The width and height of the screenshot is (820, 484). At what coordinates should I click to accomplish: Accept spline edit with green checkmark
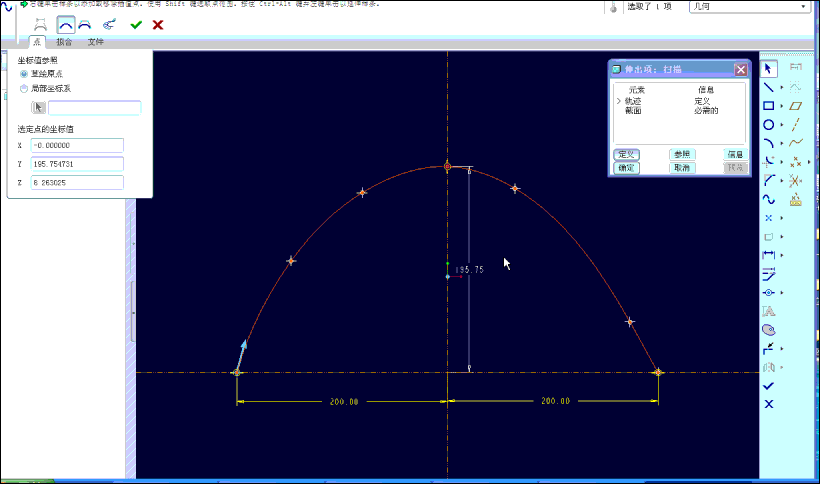click(x=136, y=25)
